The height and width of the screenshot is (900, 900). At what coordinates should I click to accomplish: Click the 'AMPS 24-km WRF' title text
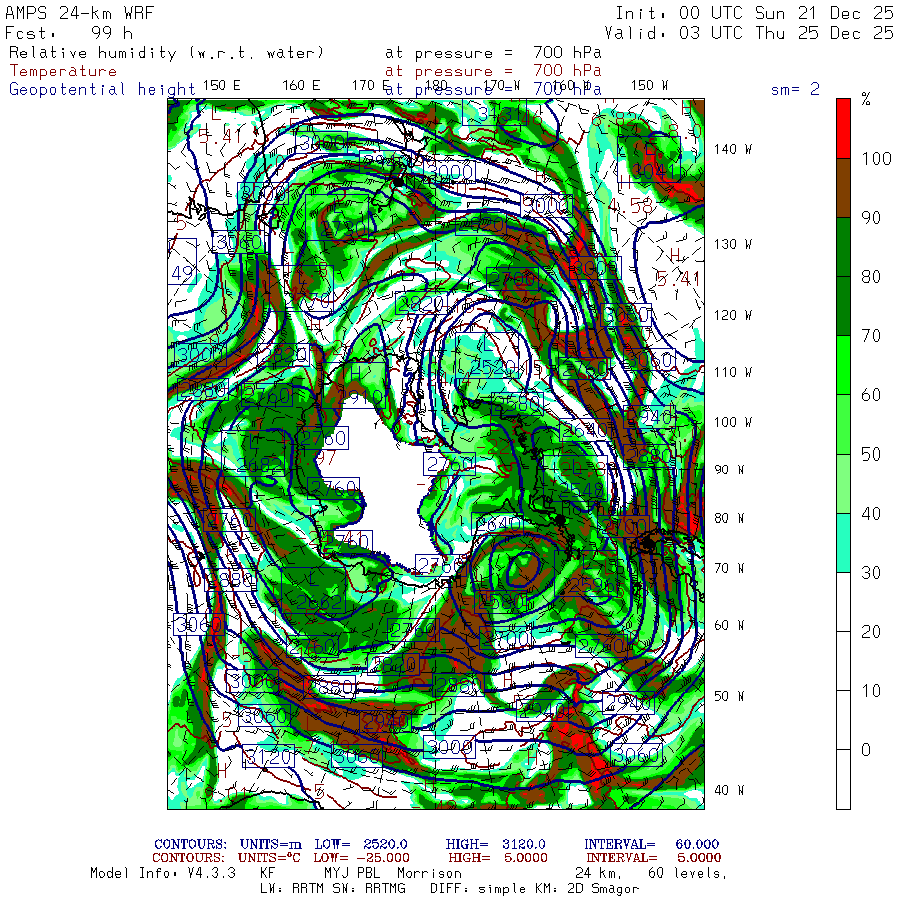80,13
